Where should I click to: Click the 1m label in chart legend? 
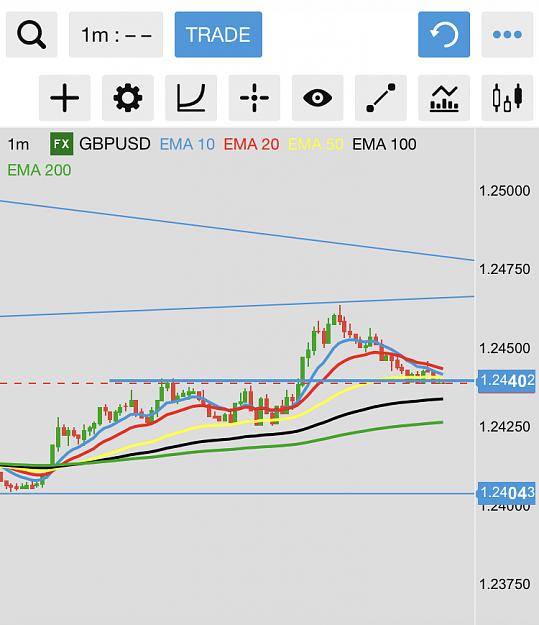pos(18,144)
